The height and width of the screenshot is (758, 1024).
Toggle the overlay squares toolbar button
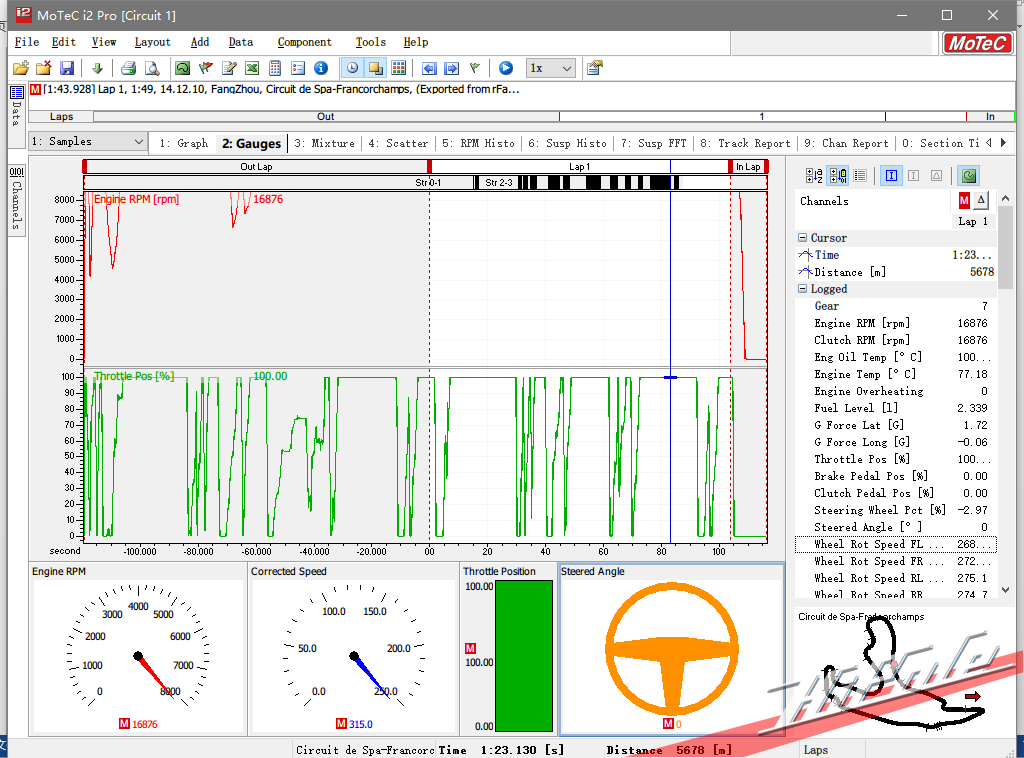pyautogui.click(x=376, y=68)
